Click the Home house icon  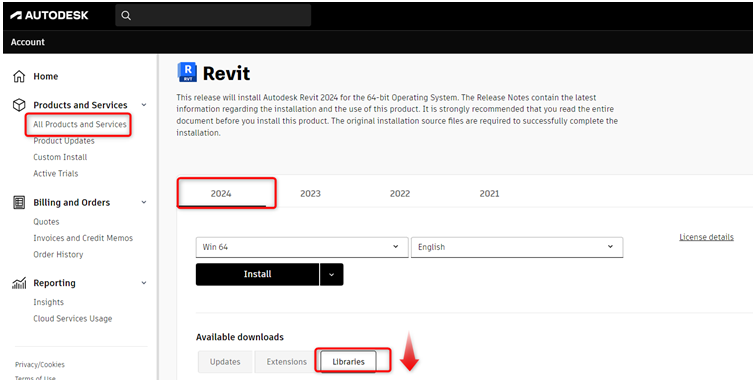pyautogui.click(x=19, y=76)
